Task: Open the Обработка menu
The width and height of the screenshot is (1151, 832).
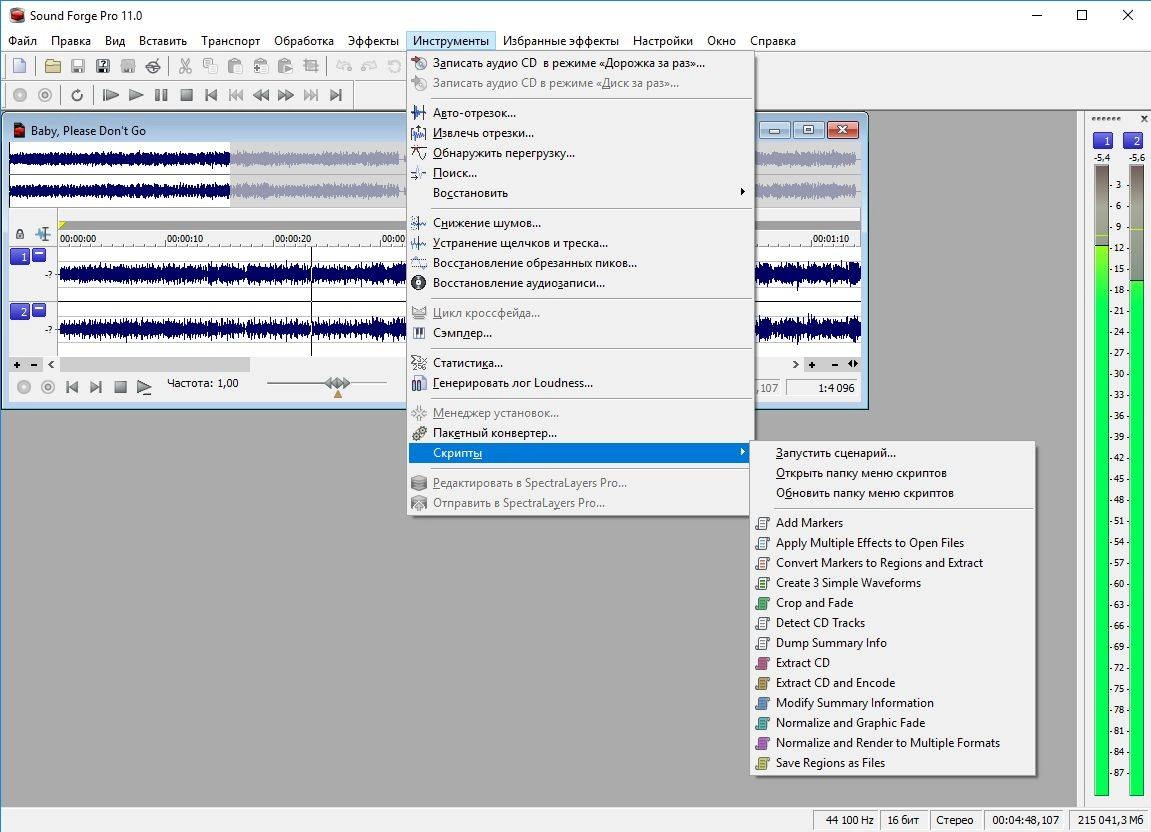Action: coord(304,41)
